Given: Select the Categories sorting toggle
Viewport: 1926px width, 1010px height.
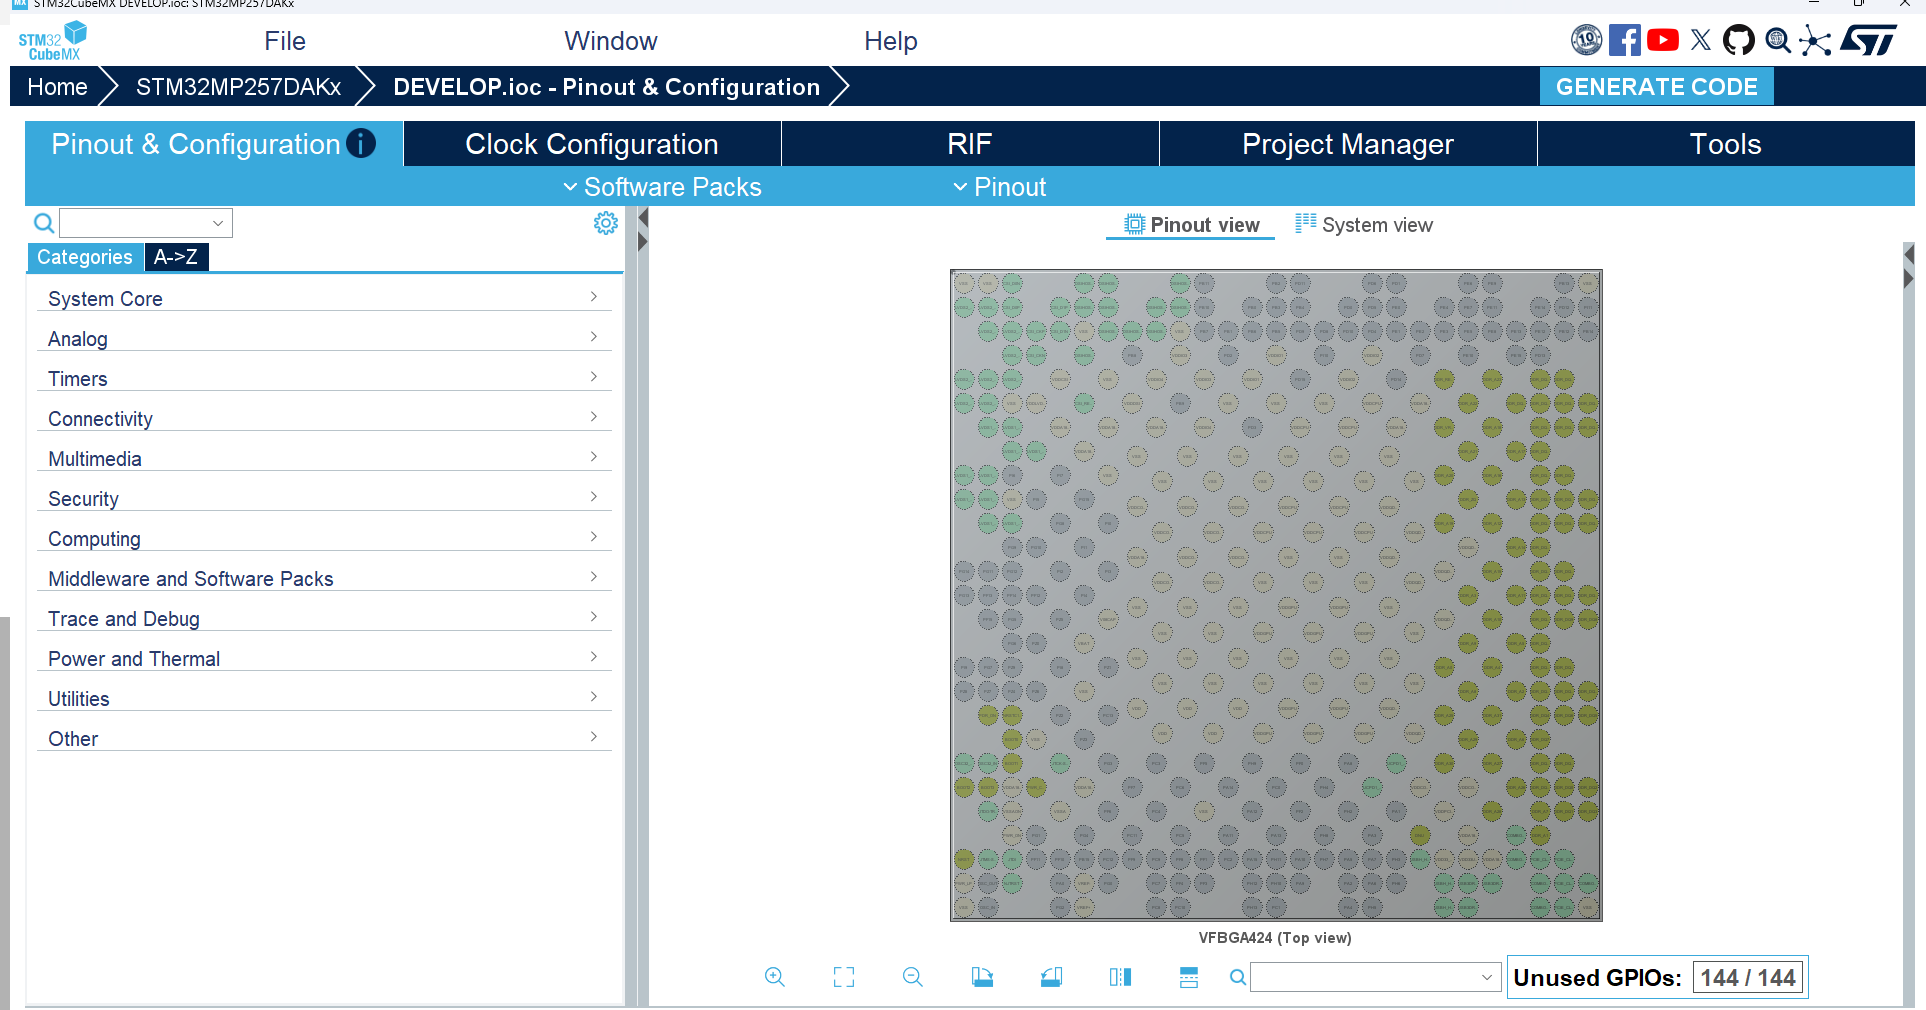Looking at the screenshot, I should [85, 257].
